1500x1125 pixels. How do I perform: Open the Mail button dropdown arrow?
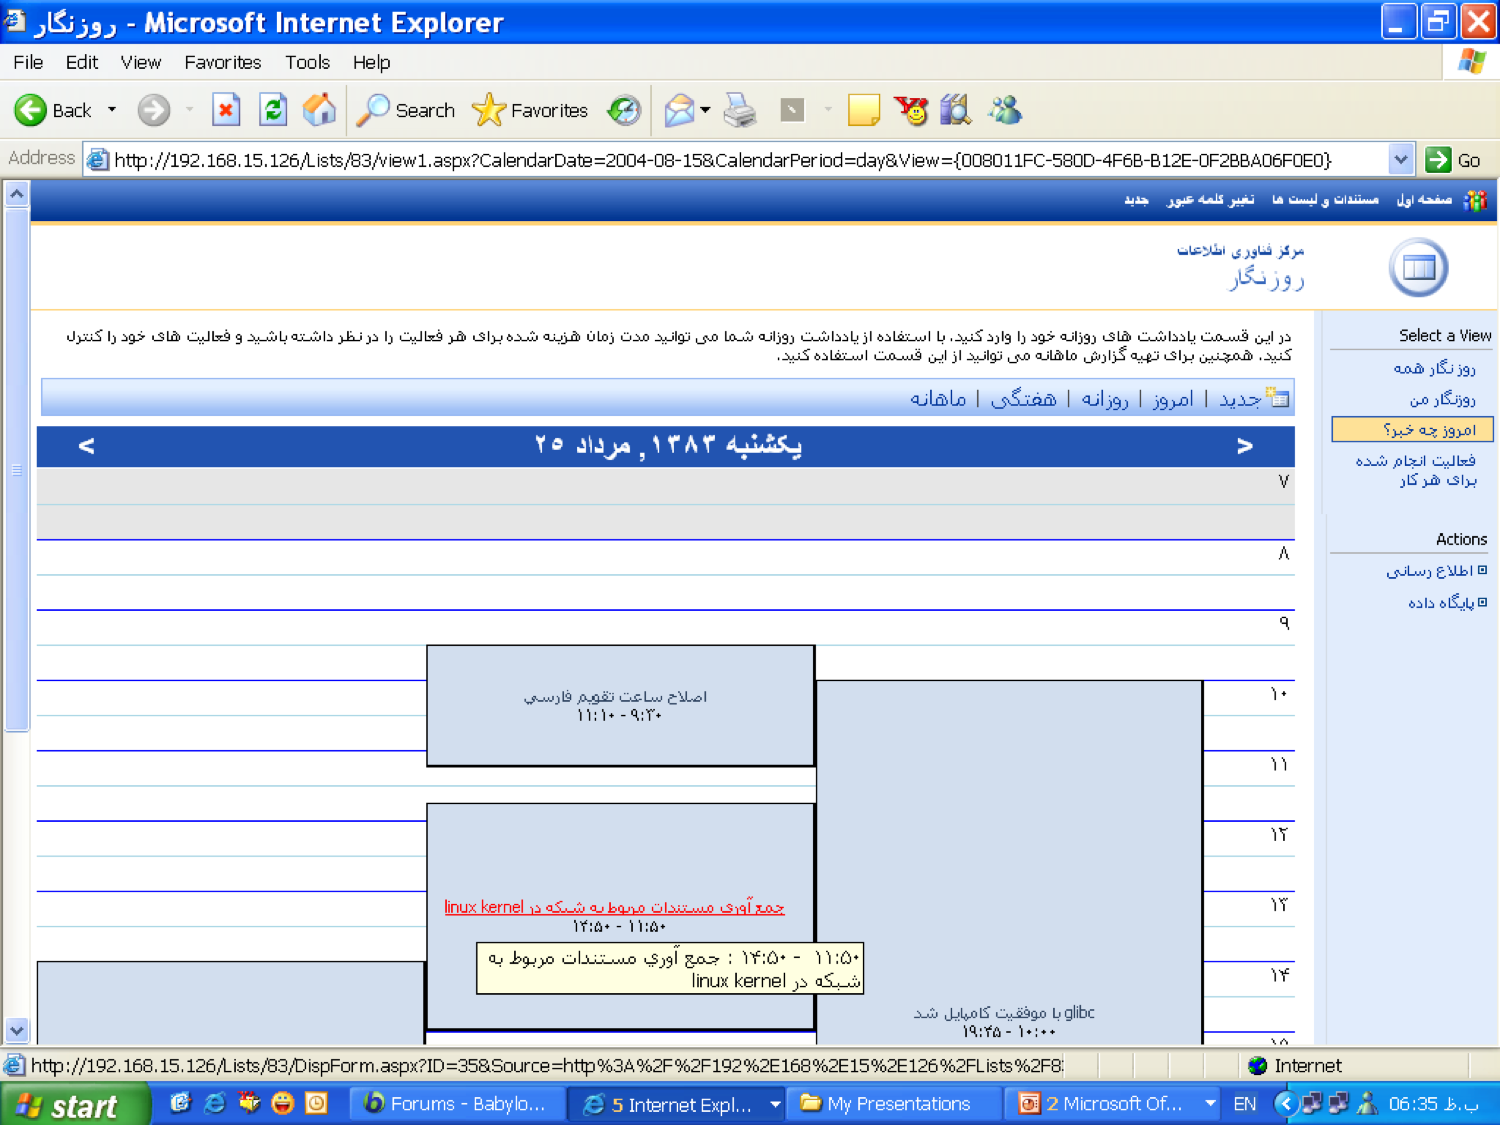click(705, 110)
